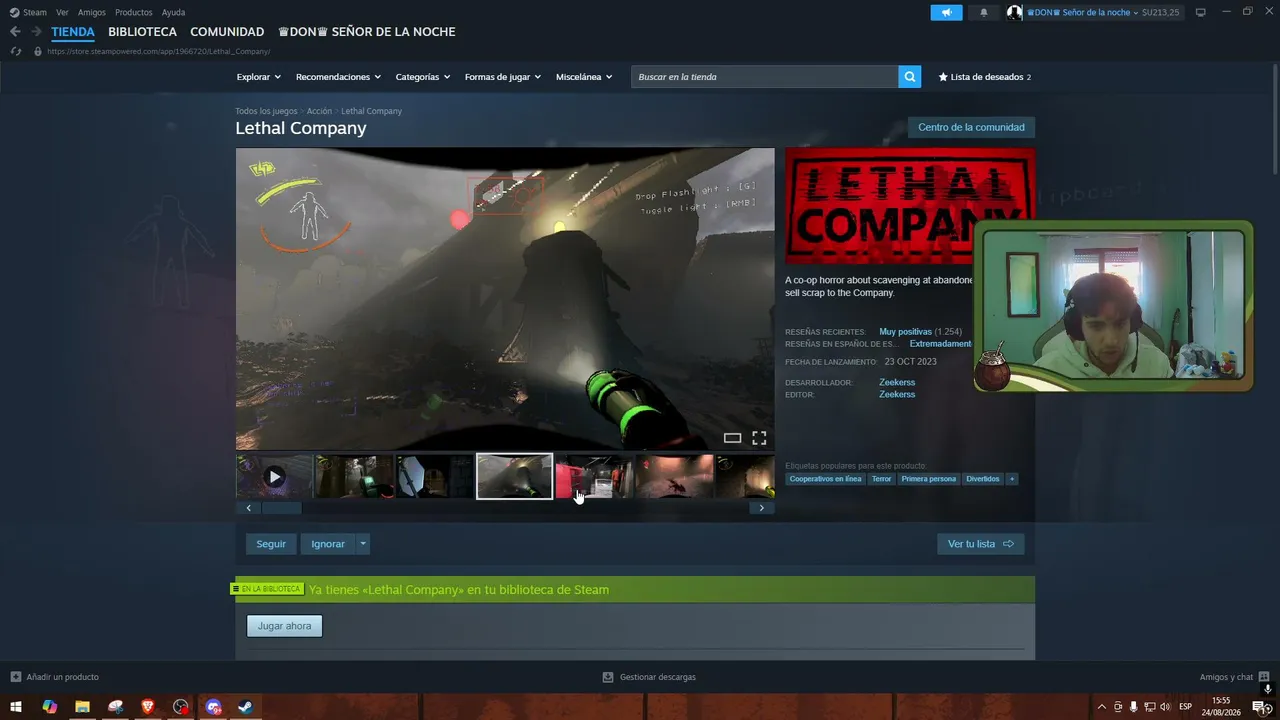This screenshot has height=720, width=1280.
Task: Open Ver tu lista
Action: [980, 544]
